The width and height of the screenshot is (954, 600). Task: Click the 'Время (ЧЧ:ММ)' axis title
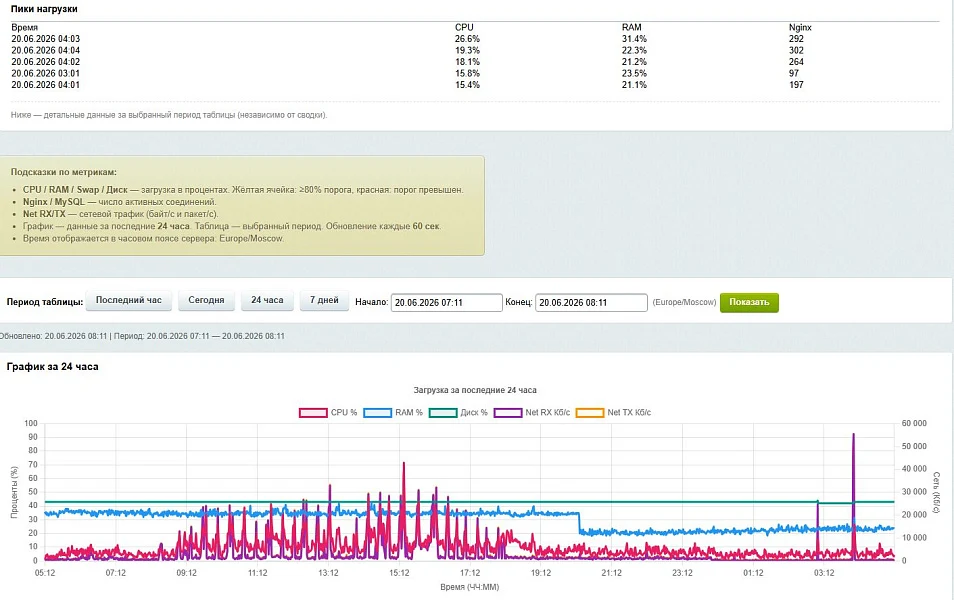click(x=470, y=588)
